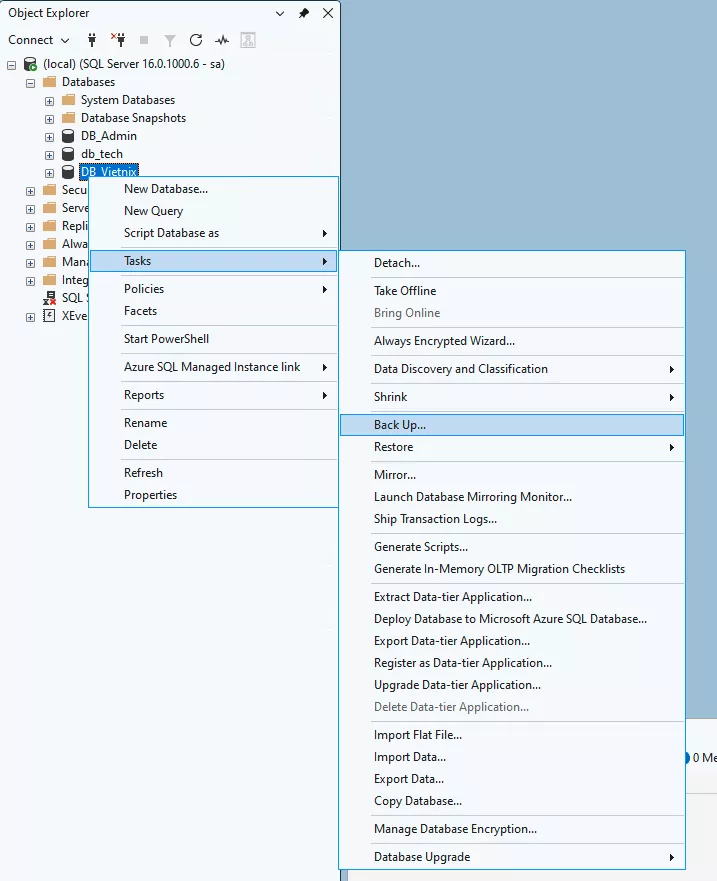Select Mirror... task

(512, 475)
